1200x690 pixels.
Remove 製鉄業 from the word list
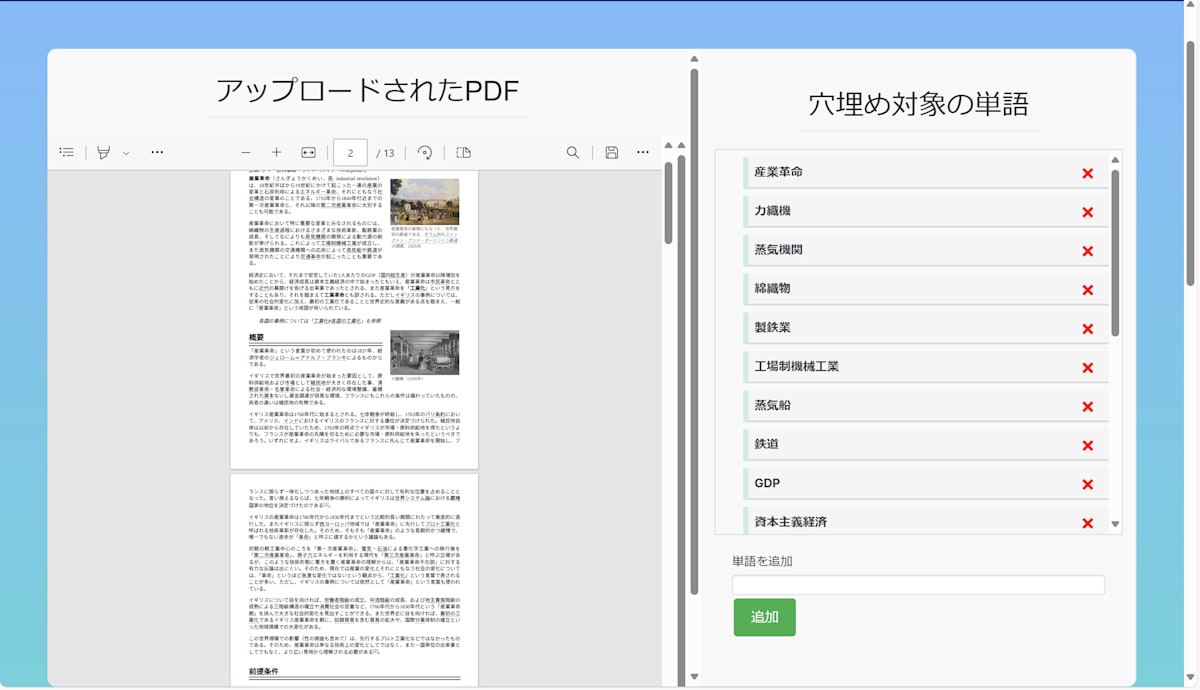[1088, 330]
